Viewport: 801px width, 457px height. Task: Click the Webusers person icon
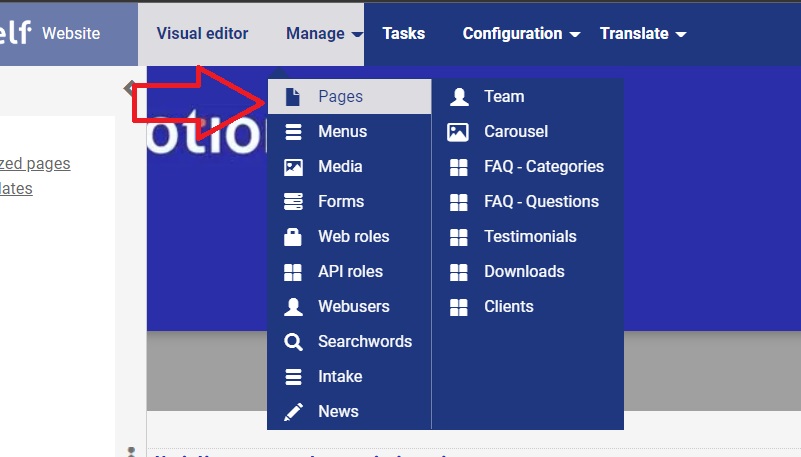[x=293, y=307]
